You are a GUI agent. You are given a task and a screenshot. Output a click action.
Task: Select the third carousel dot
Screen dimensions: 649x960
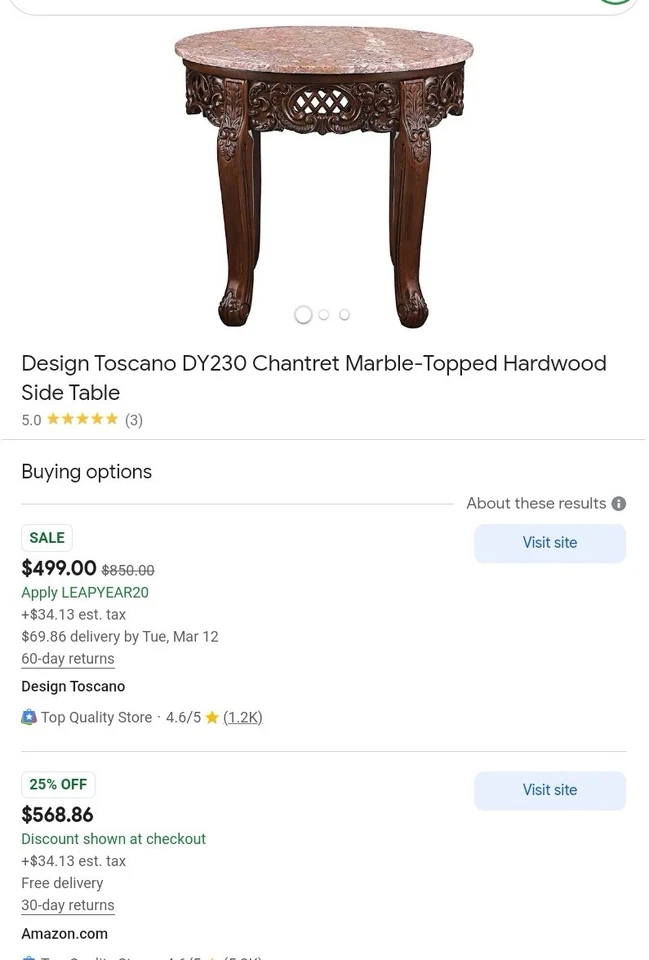(343, 314)
